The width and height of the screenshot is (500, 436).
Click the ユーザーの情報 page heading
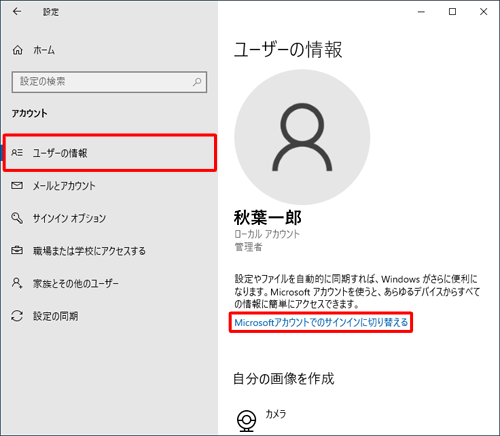click(x=288, y=50)
